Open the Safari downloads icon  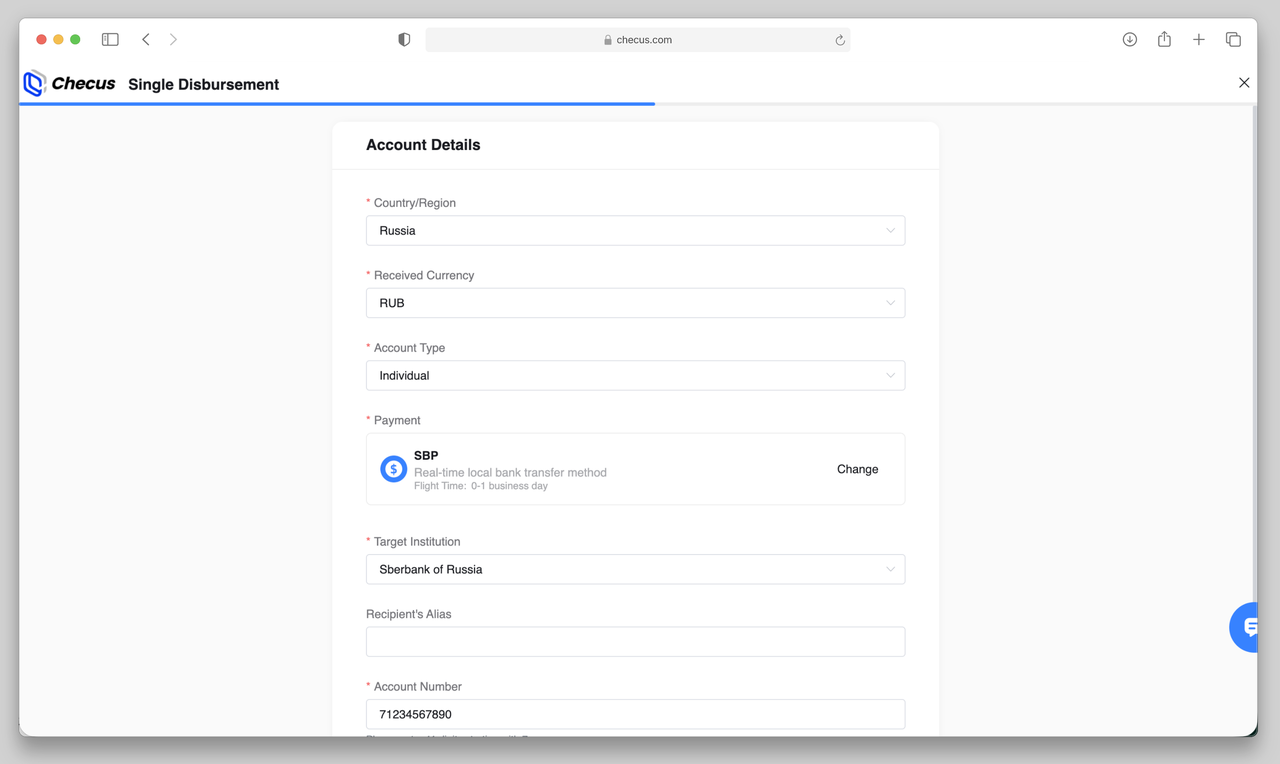point(1129,40)
